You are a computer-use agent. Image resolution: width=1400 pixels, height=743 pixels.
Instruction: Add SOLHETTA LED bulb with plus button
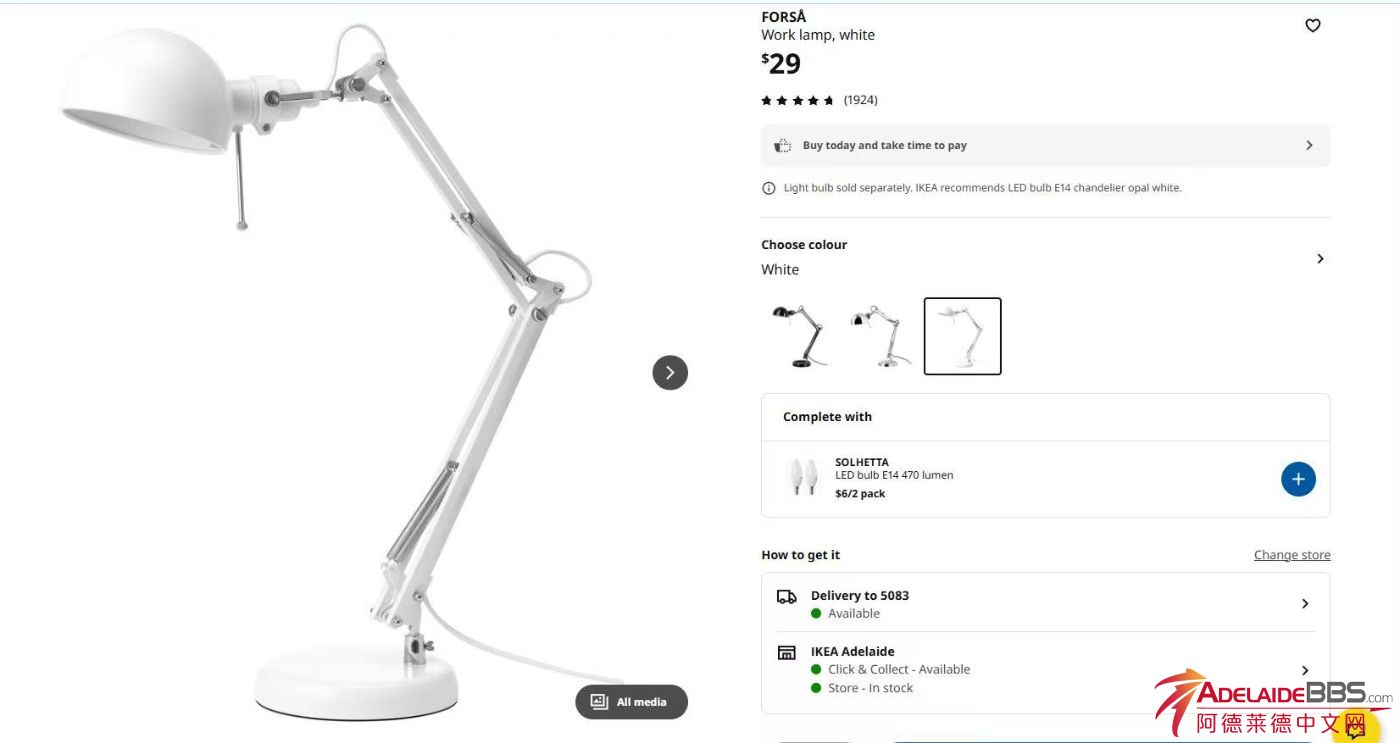click(1298, 479)
